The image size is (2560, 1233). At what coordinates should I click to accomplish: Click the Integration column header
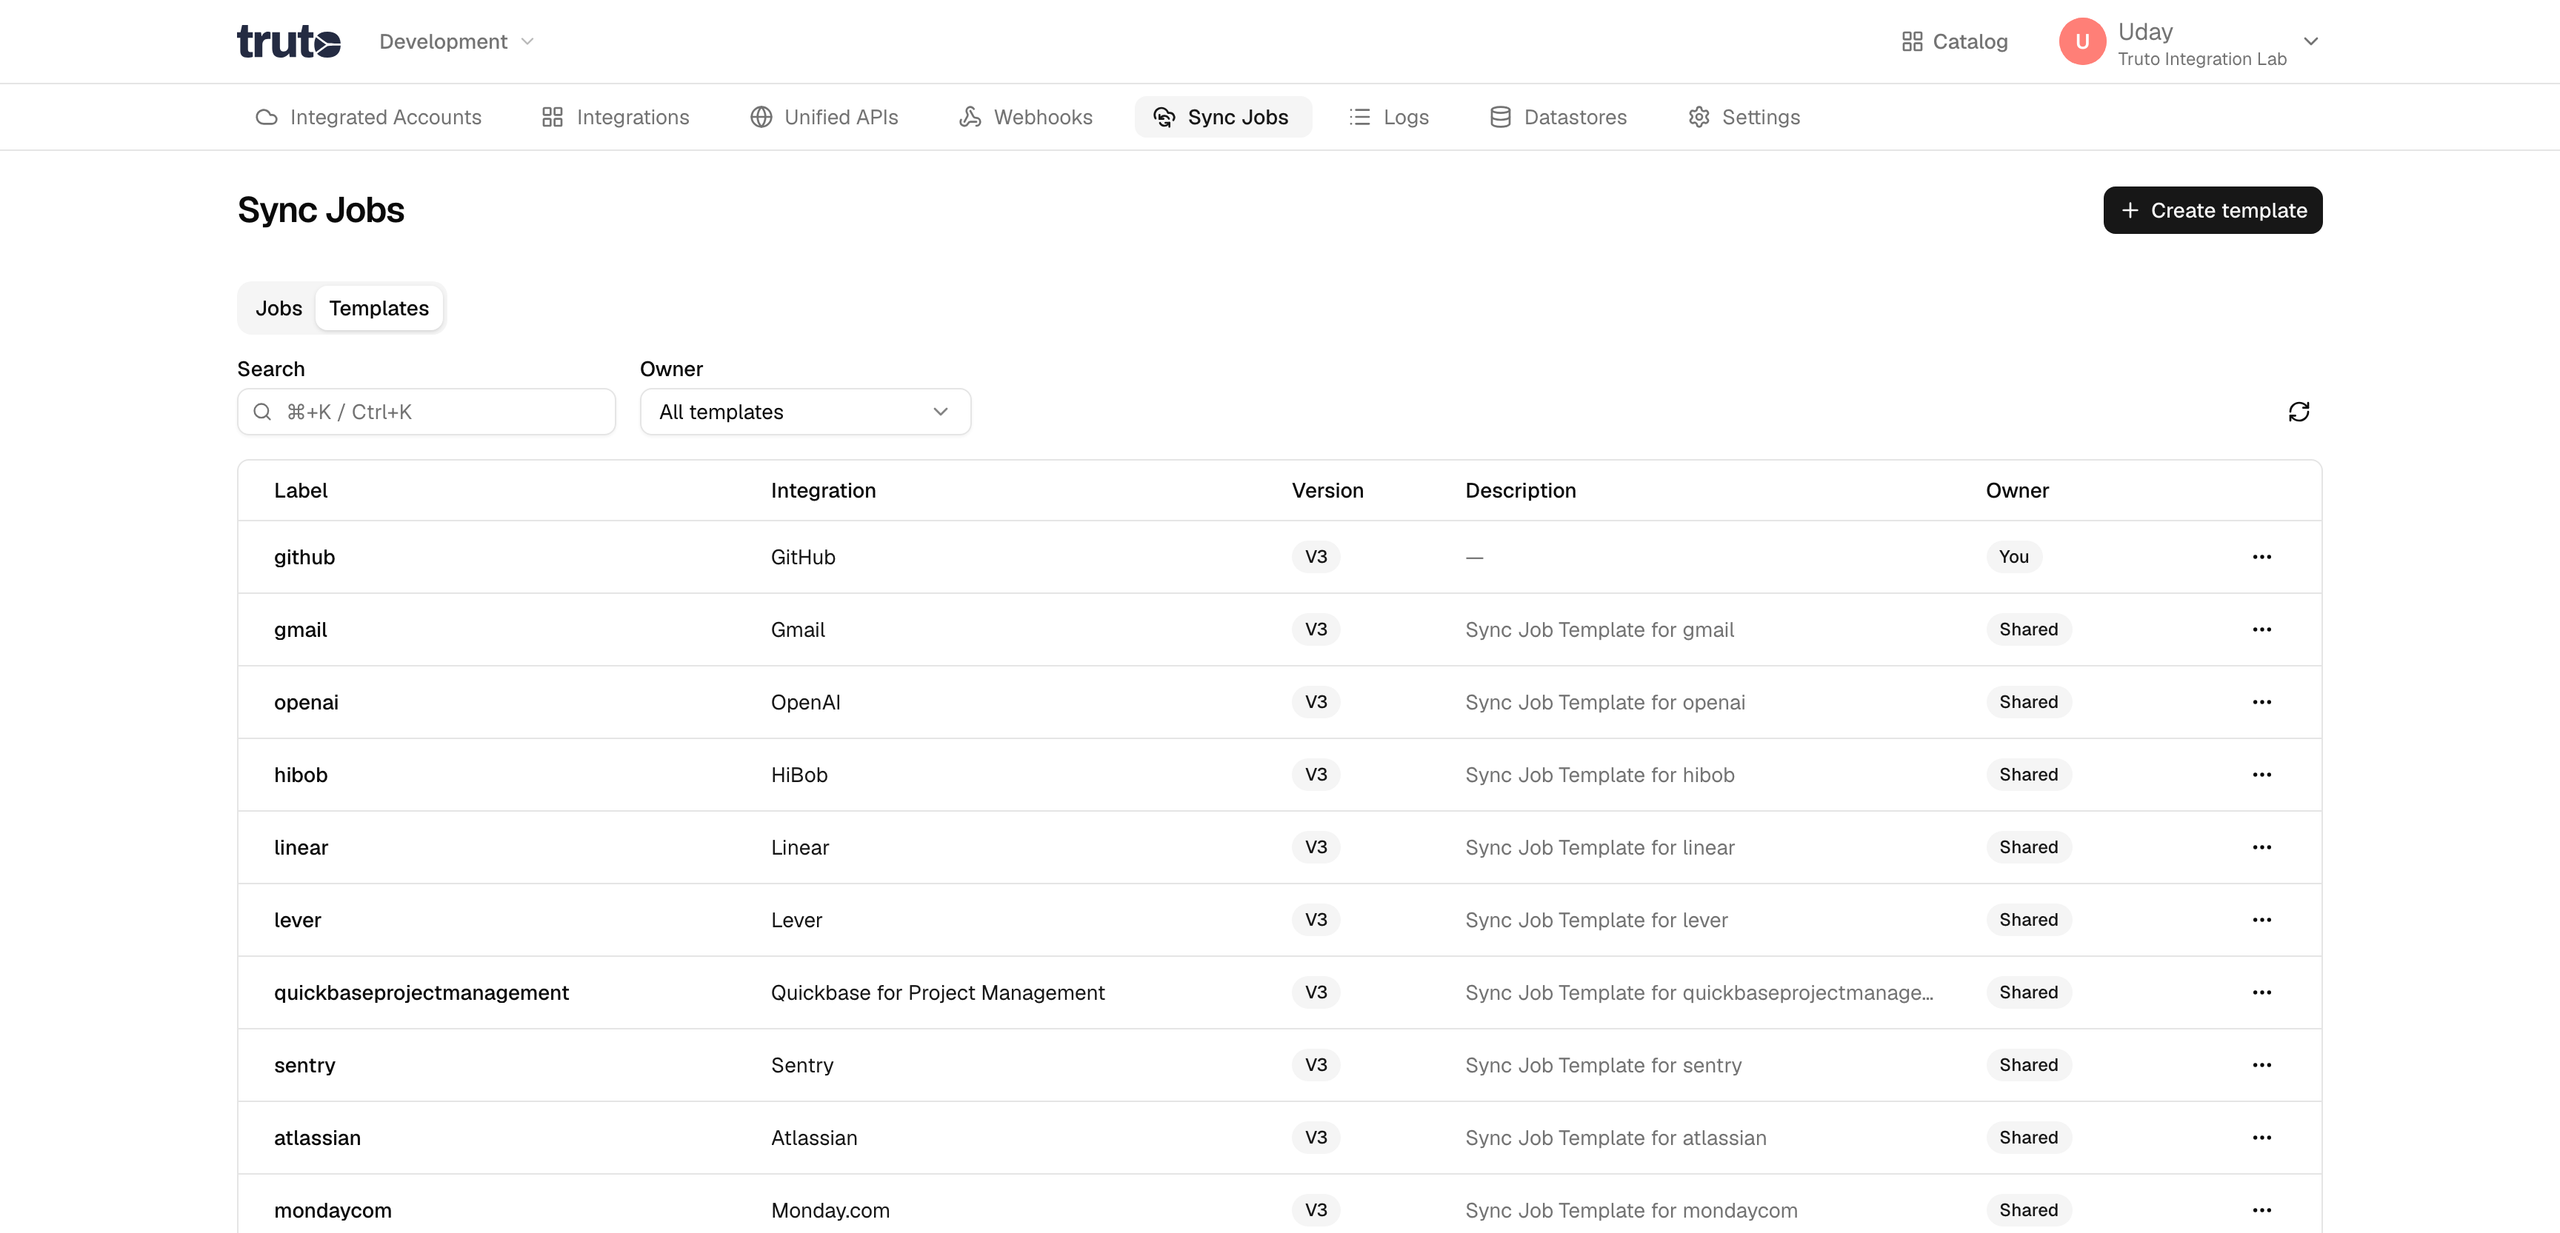823,491
